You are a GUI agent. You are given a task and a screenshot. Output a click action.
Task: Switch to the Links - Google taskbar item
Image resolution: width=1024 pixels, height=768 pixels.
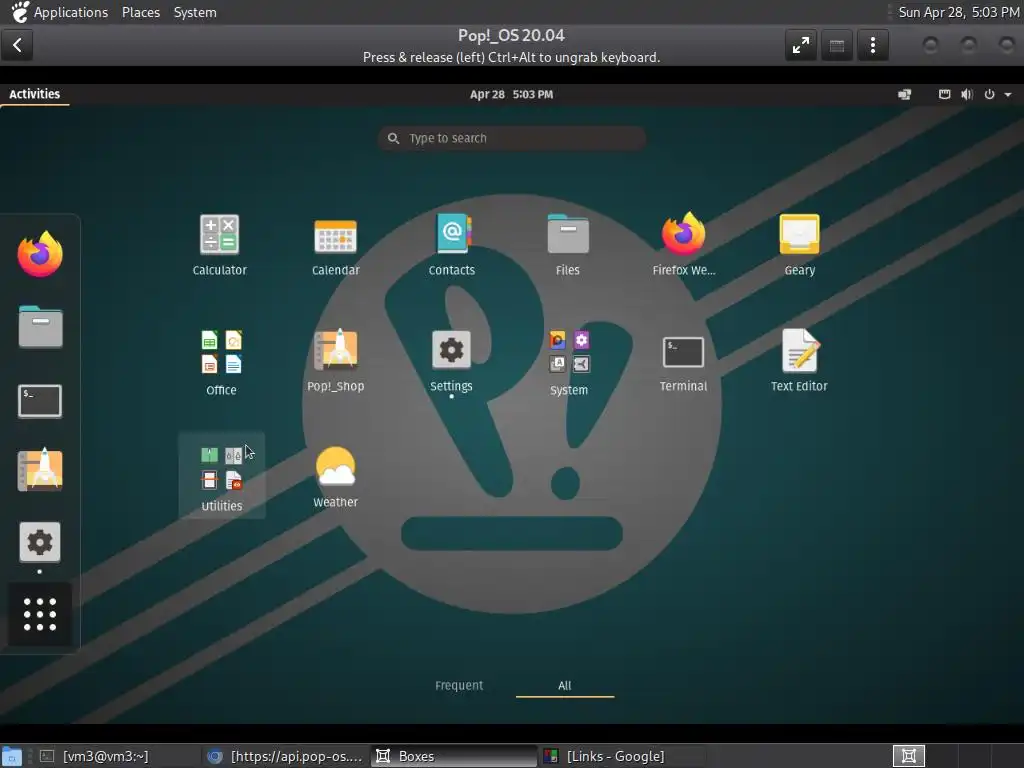620,756
